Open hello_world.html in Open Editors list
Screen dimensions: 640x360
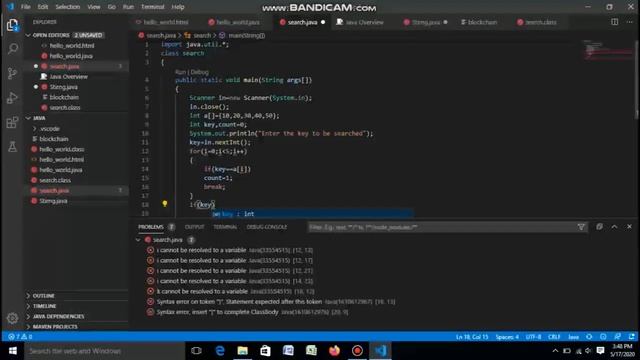click(x=72, y=46)
